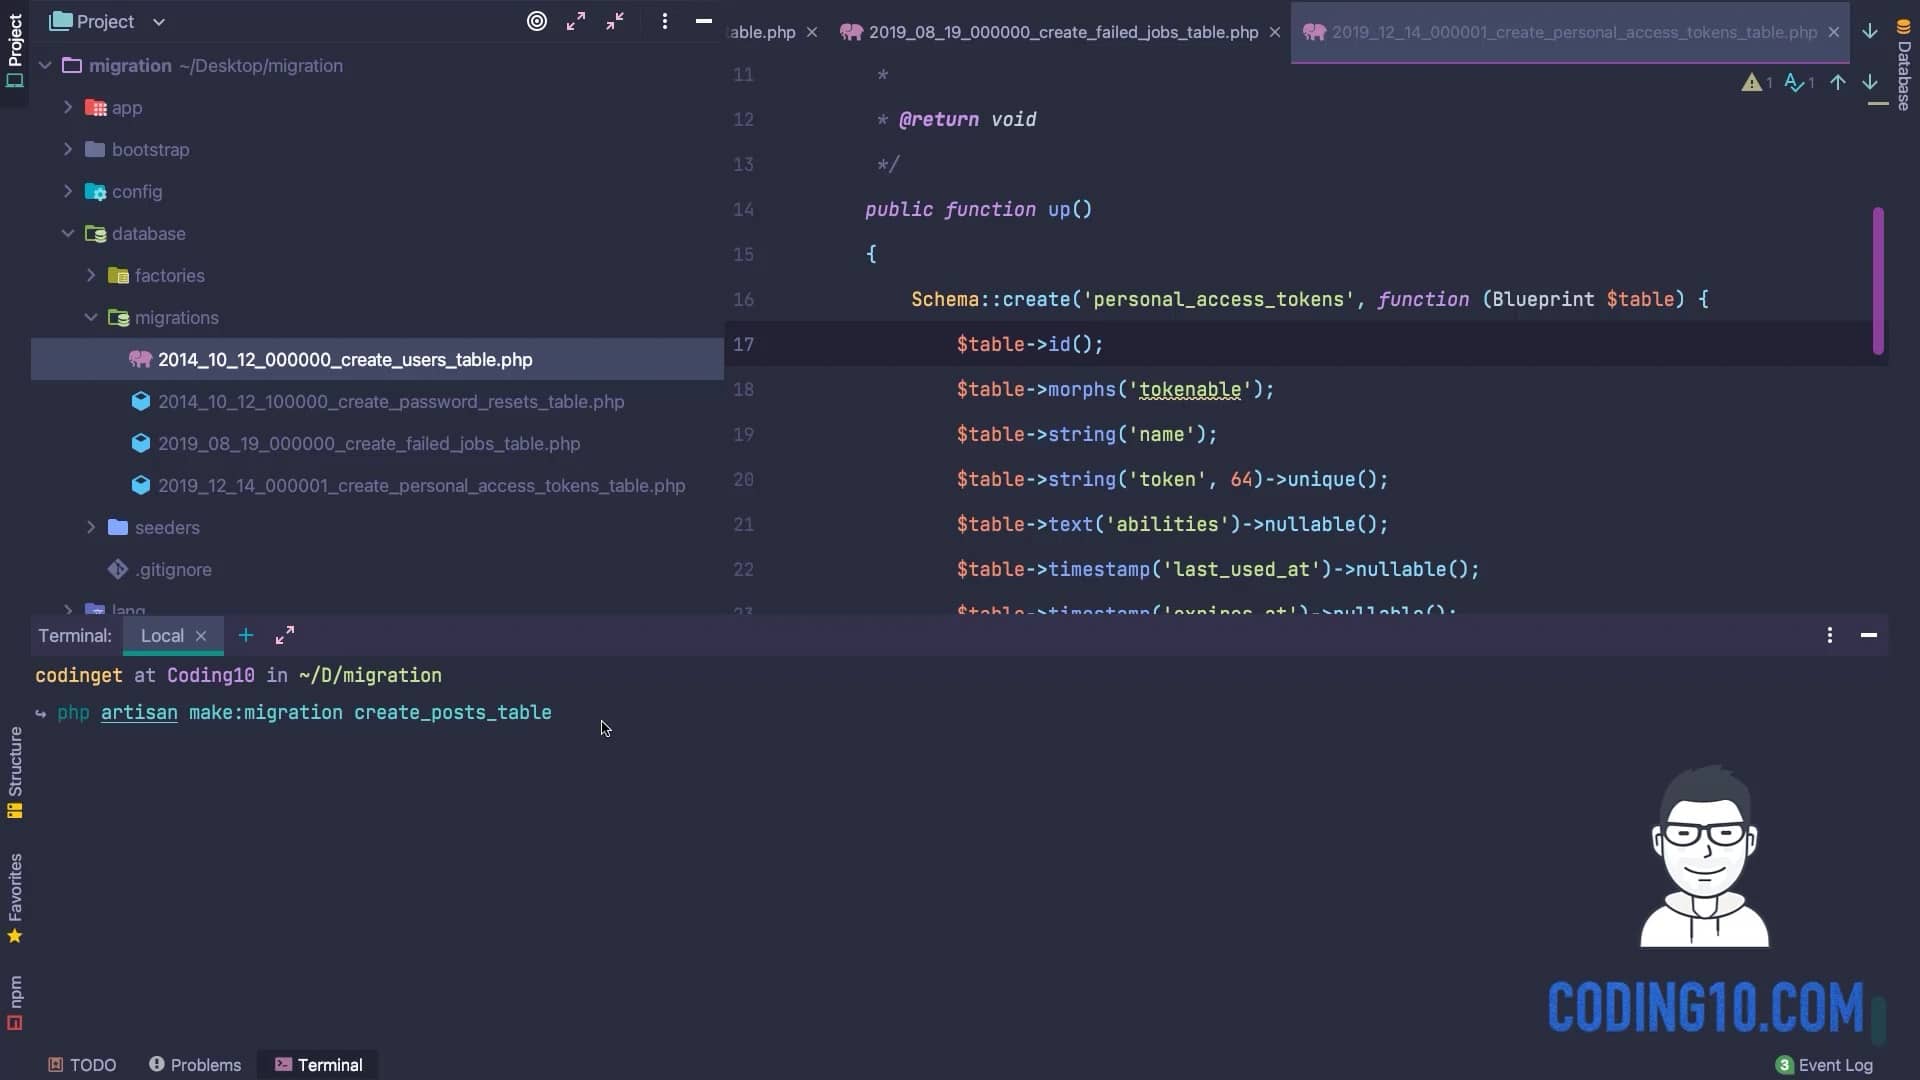The width and height of the screenshot is (1920, 1080).
Task: Open the Favorites sidebar tab
Action: click(x=15, y=898)
